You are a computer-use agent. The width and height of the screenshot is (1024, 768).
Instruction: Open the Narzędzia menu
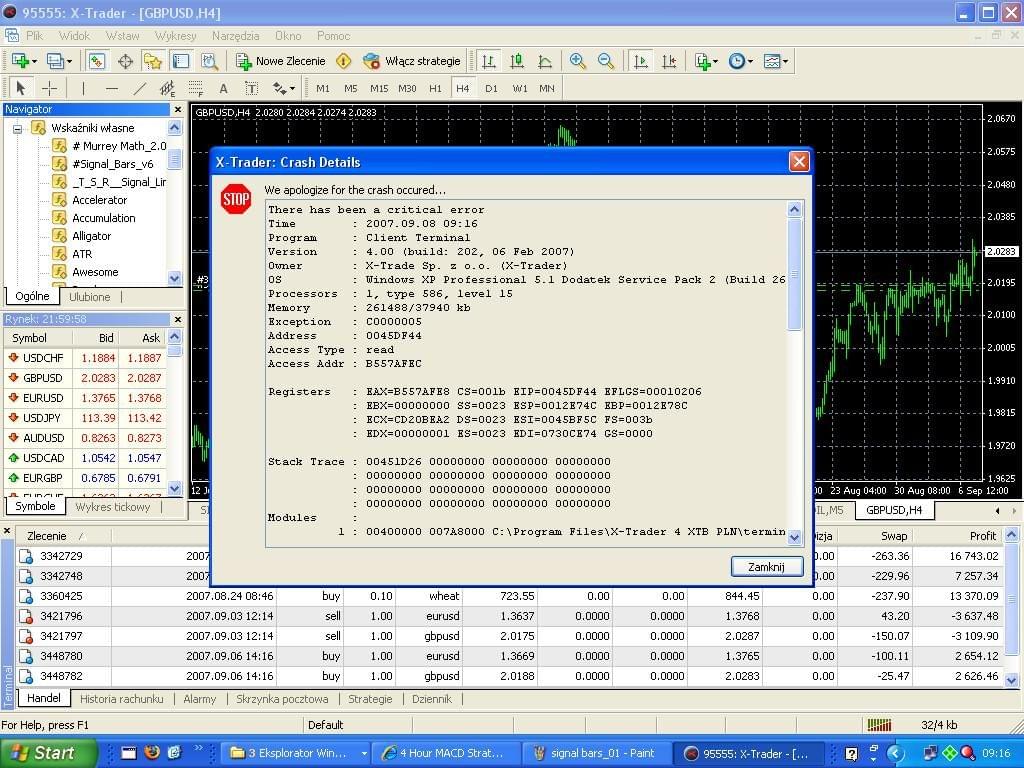[x=235, y=36]
